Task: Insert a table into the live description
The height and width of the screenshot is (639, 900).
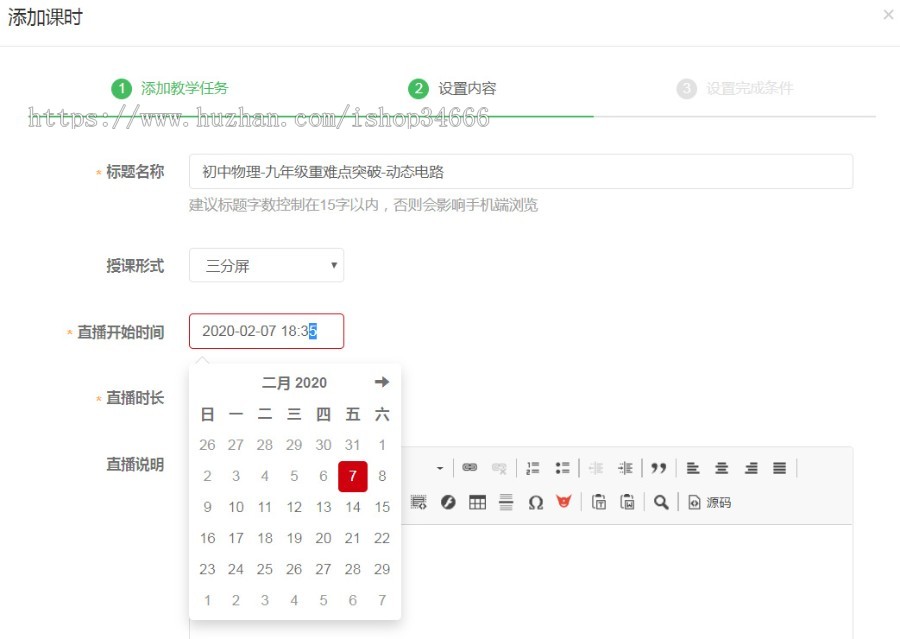Action: click(x=477, y=502)
